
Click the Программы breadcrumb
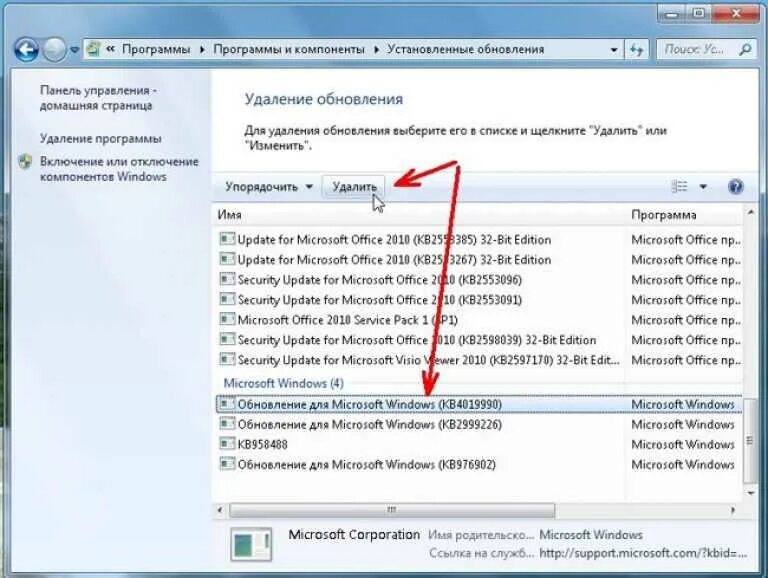[x=156, y=49]
